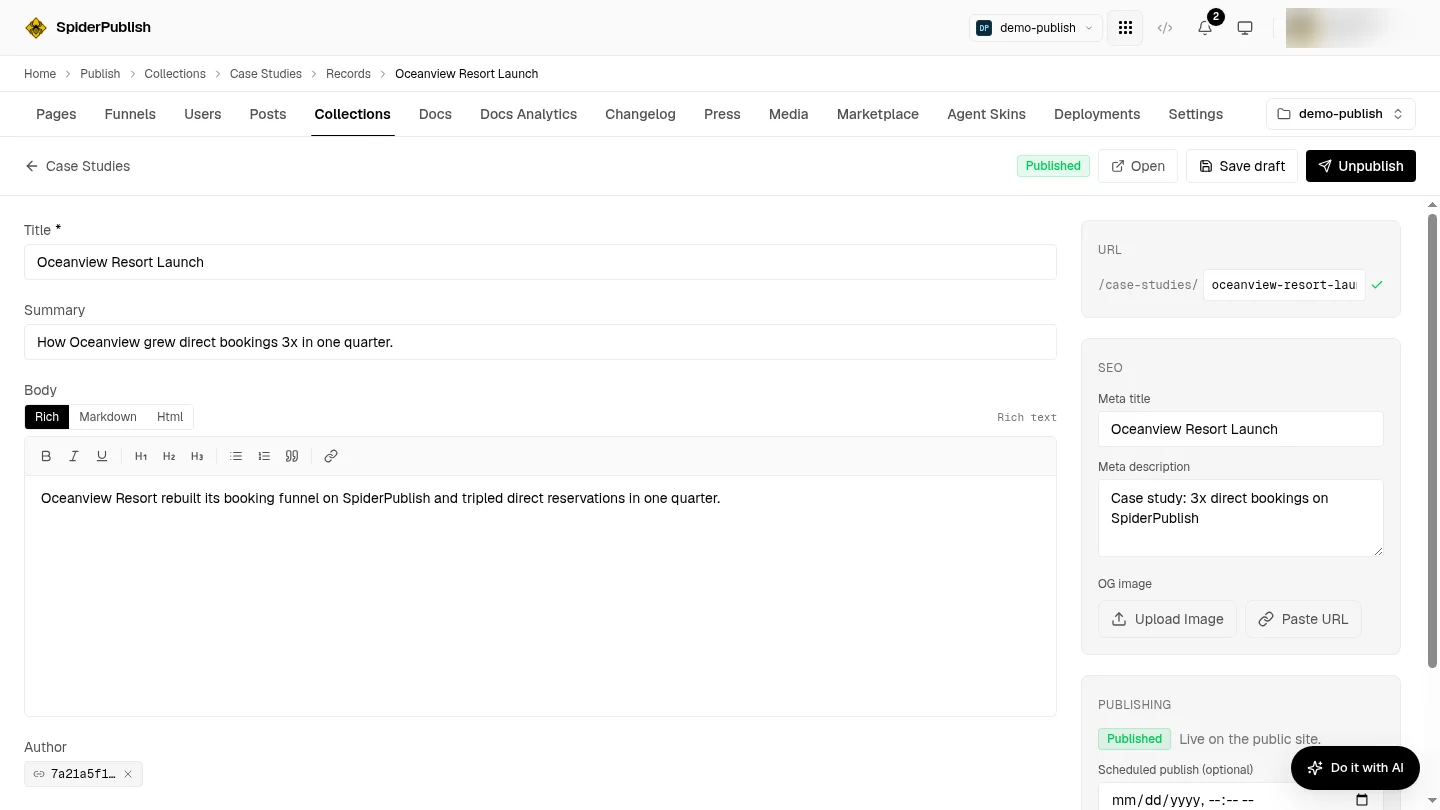
Task: Click the Meta title field
Action: point(1241,429)
